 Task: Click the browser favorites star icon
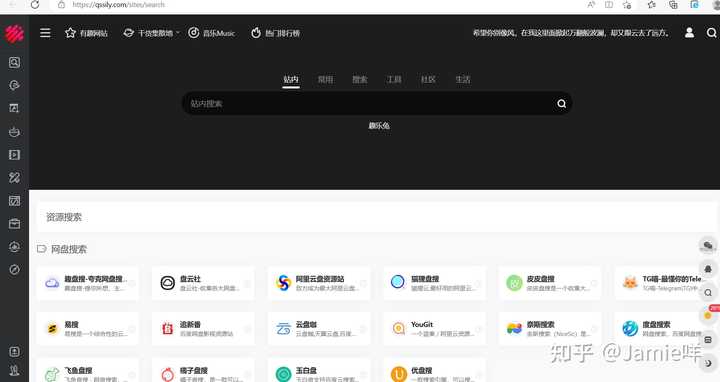tap(627, 5)
